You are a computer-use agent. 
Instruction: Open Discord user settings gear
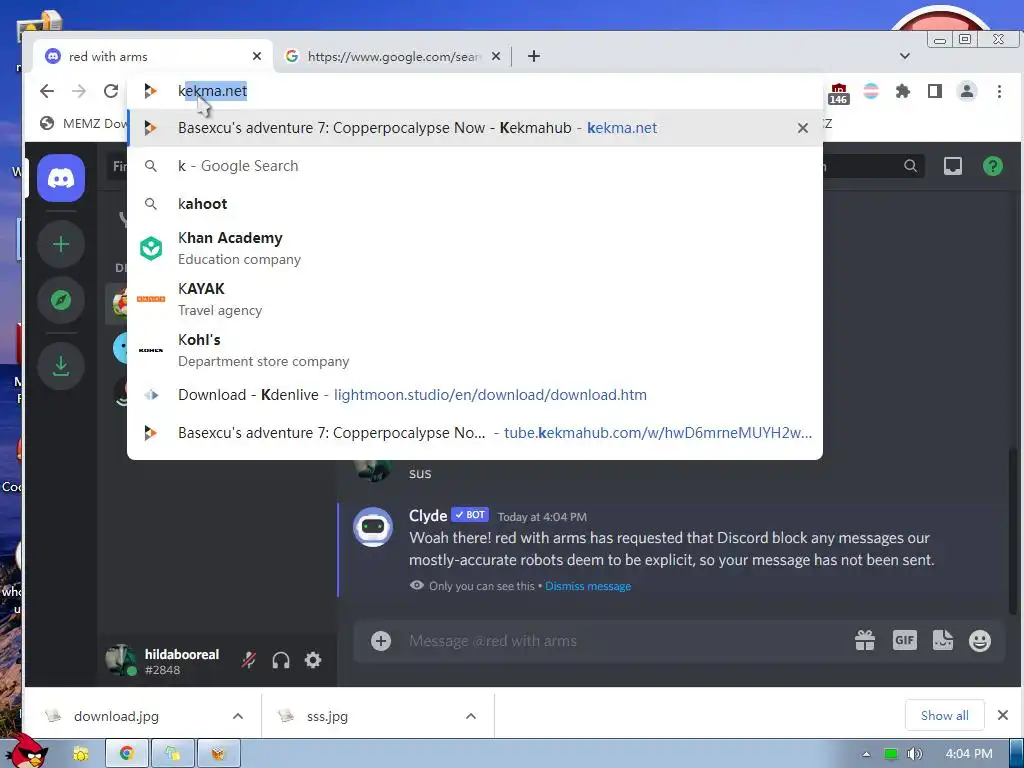coord(313,660)
